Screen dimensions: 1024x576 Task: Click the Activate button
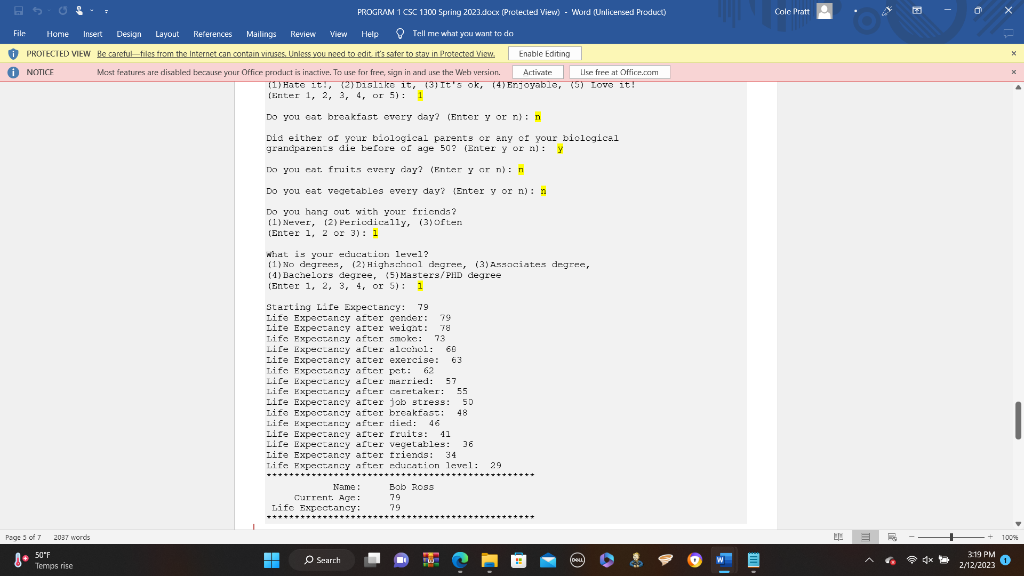537,72
